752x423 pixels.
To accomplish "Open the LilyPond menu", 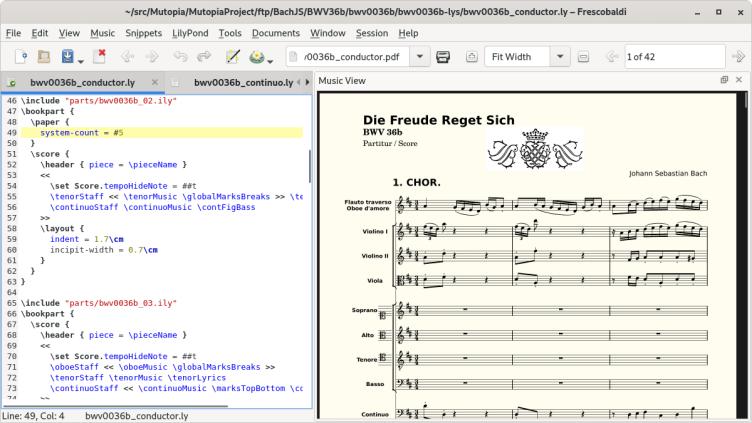I will [189, 33].
